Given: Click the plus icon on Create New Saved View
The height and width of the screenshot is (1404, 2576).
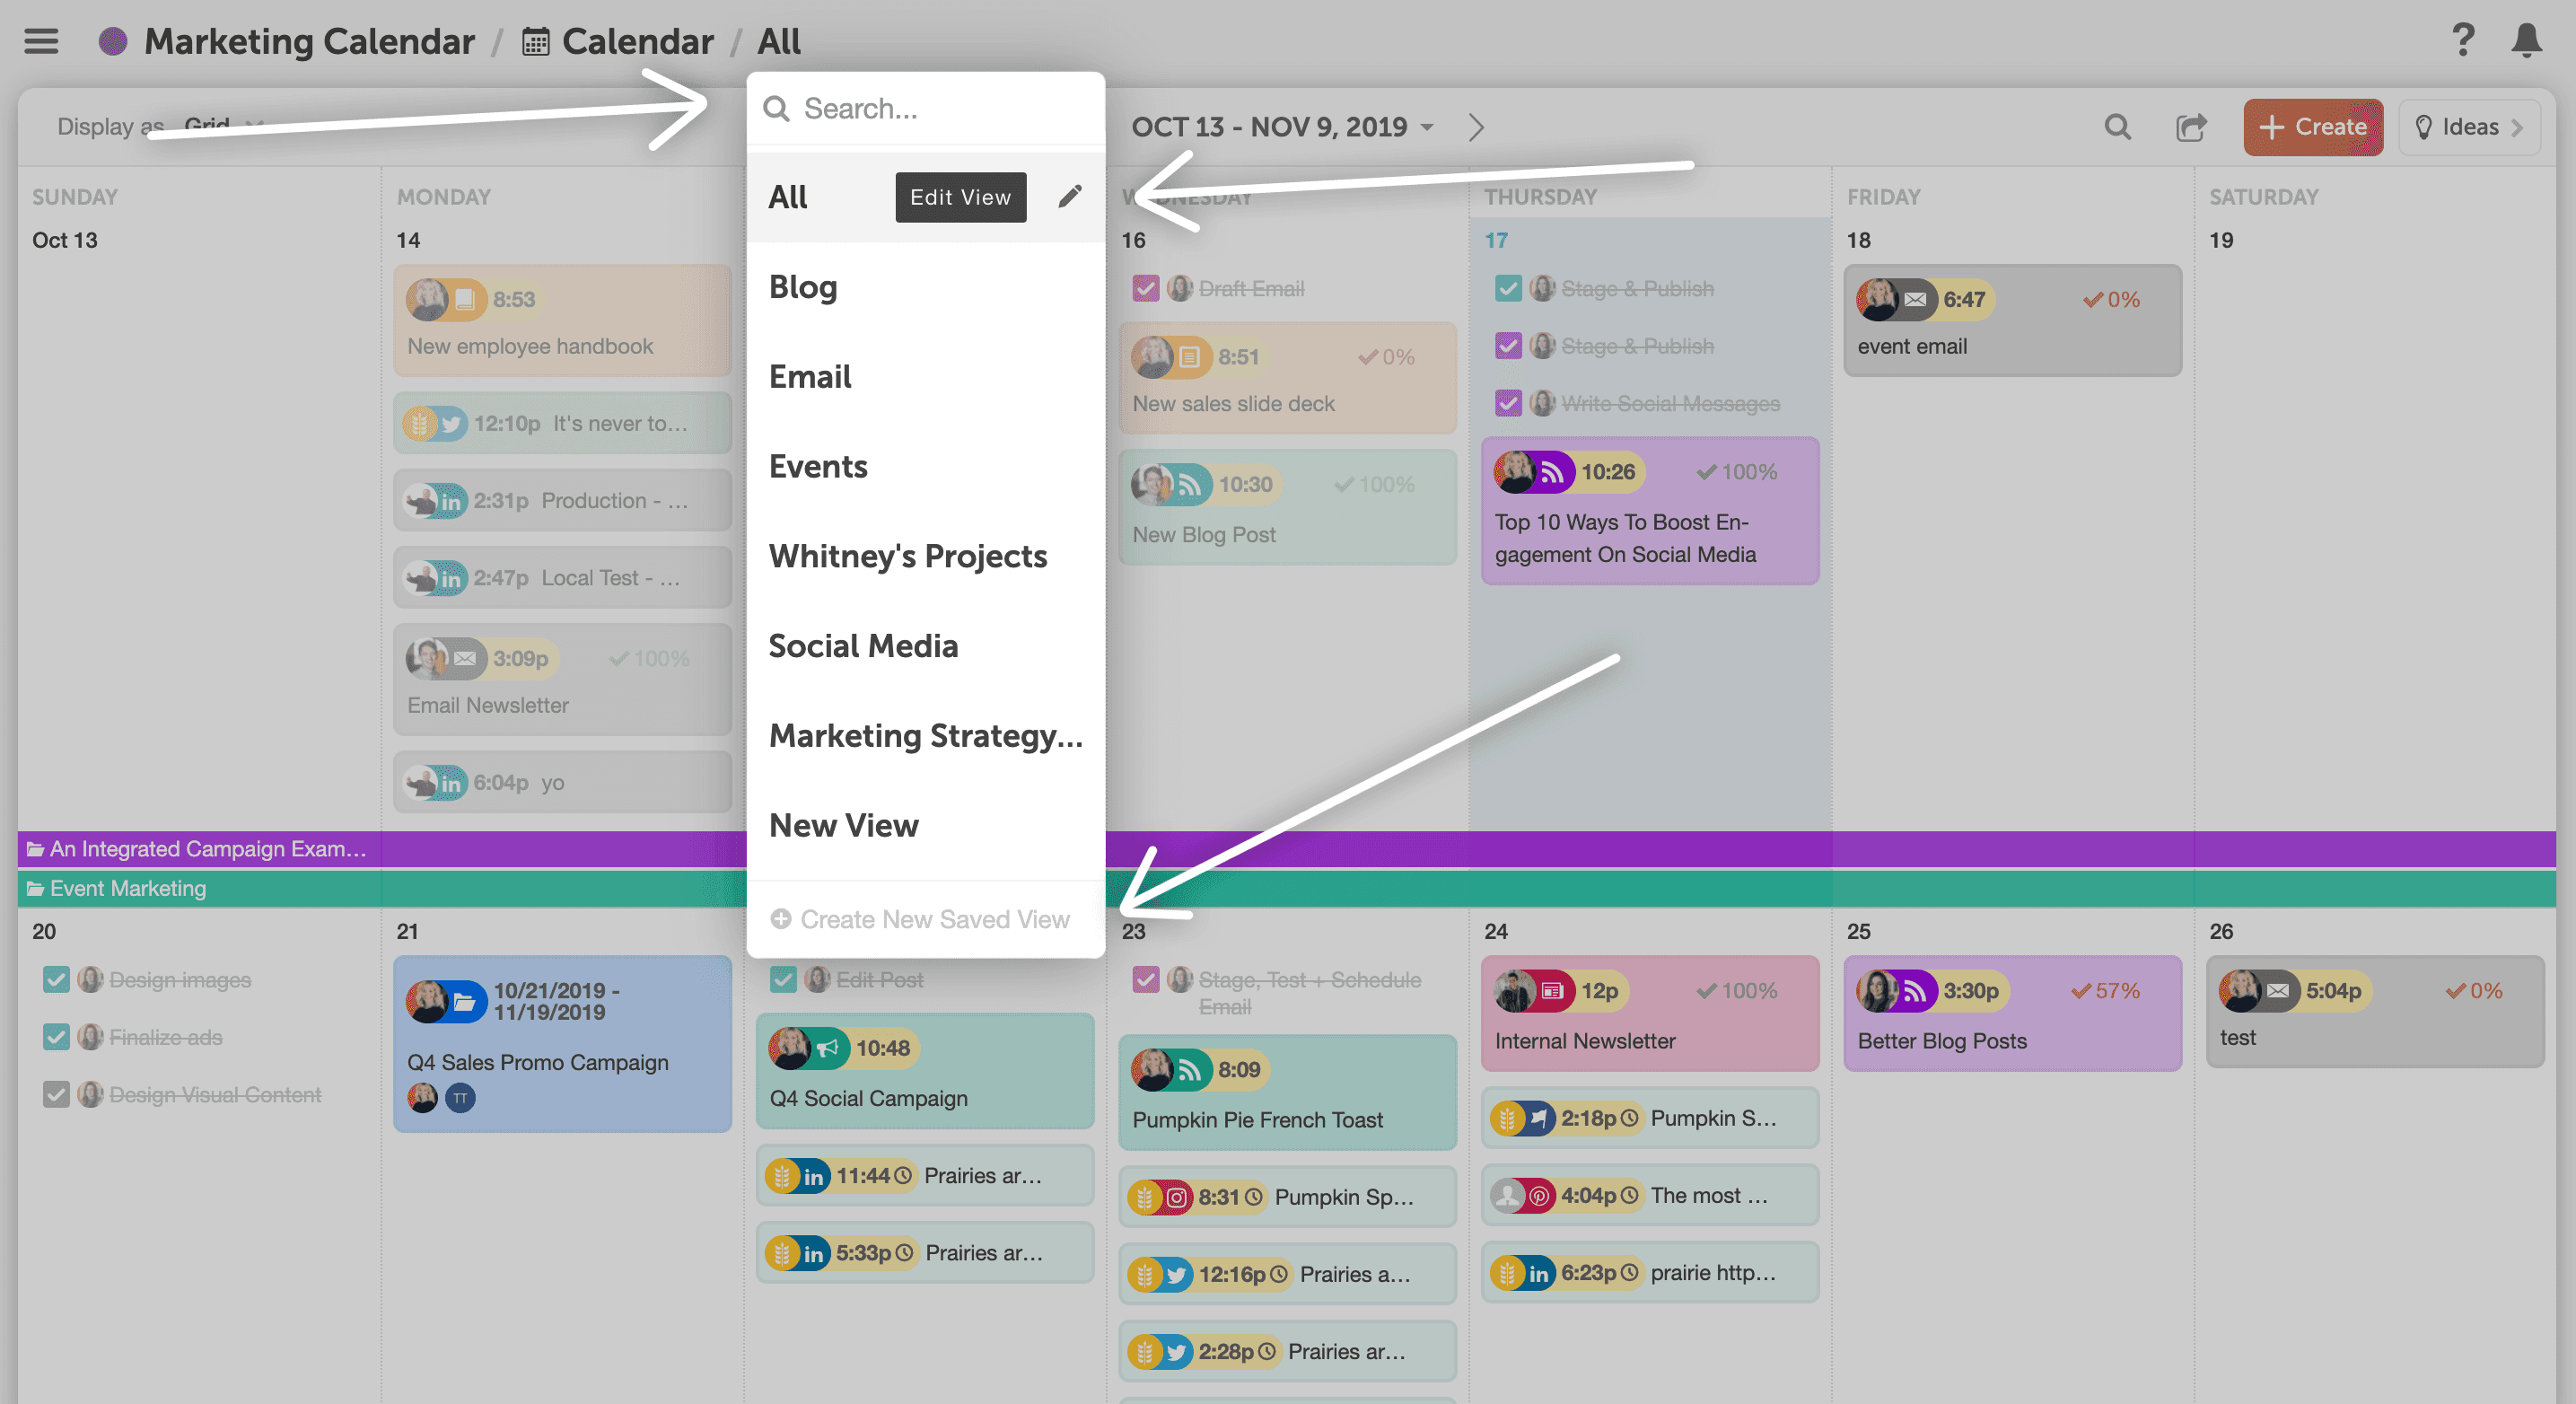Looking at the screenshot, I should click(x=781, y=918).
